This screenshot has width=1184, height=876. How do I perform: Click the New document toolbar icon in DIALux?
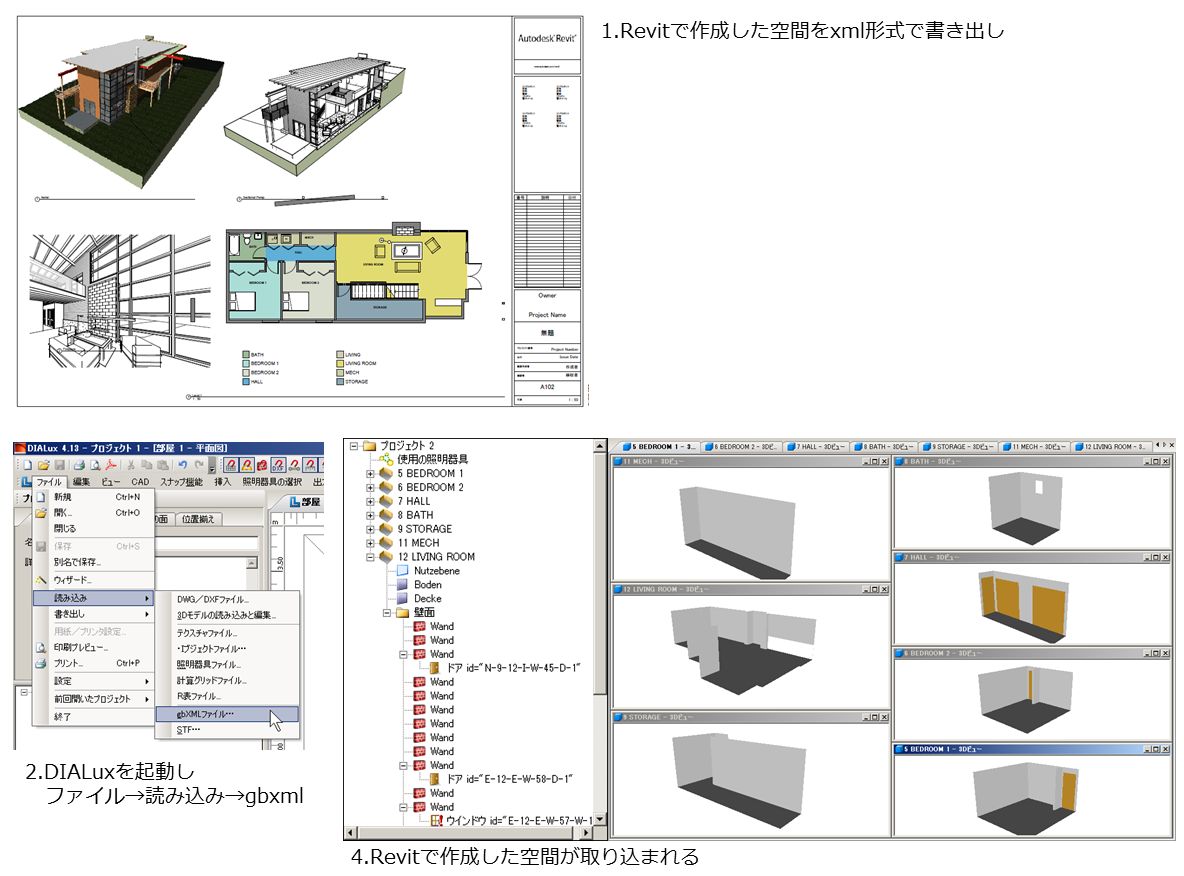point(28,464)
